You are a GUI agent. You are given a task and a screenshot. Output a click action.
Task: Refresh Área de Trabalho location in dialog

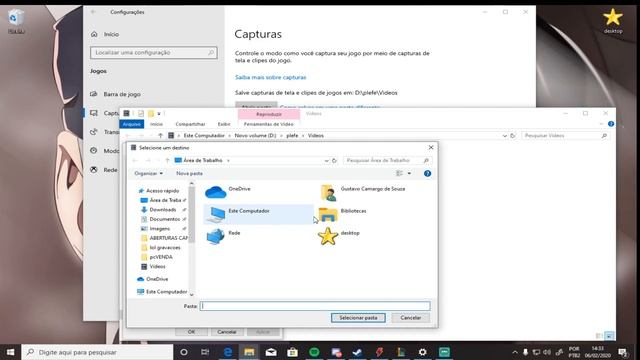pyautogui.click(x=334, y=160)
